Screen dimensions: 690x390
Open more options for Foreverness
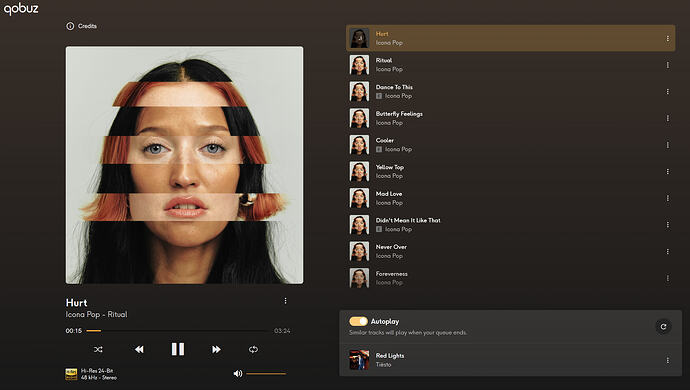pyautogui.click(x=668, y=278)
